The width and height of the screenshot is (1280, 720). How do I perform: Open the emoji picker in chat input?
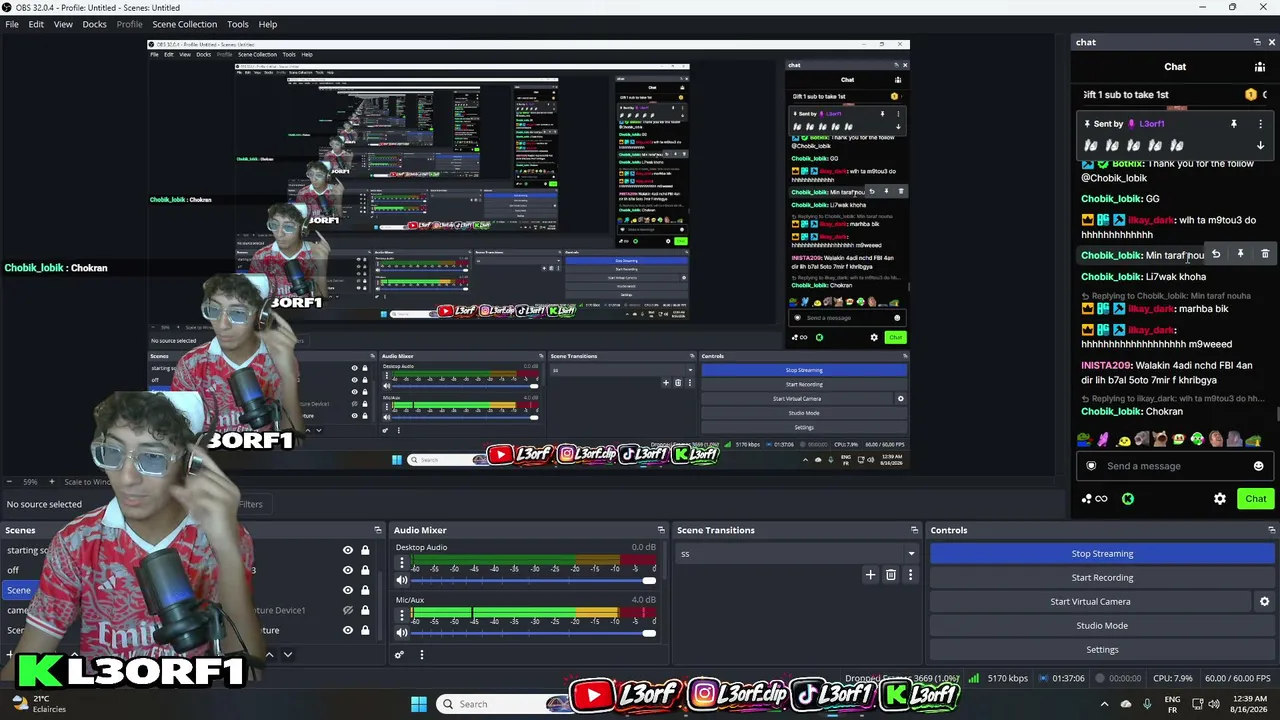pos(1258,466)
